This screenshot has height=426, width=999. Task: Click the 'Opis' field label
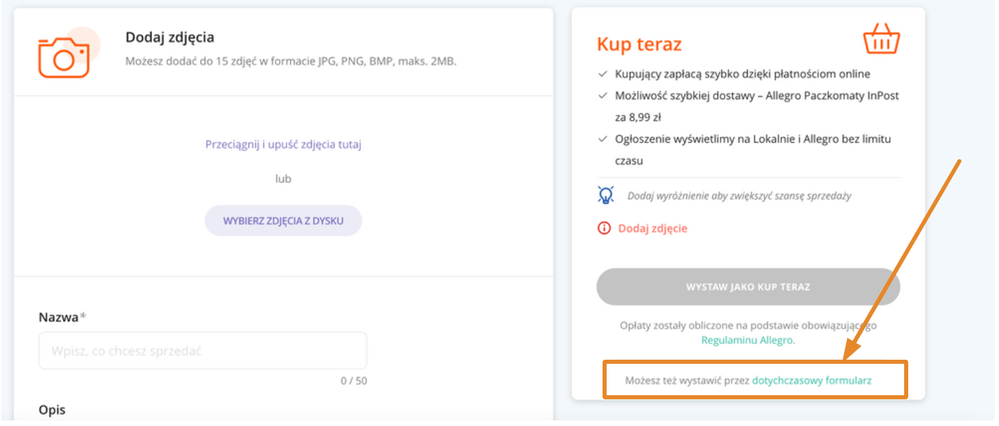(52, 411)
